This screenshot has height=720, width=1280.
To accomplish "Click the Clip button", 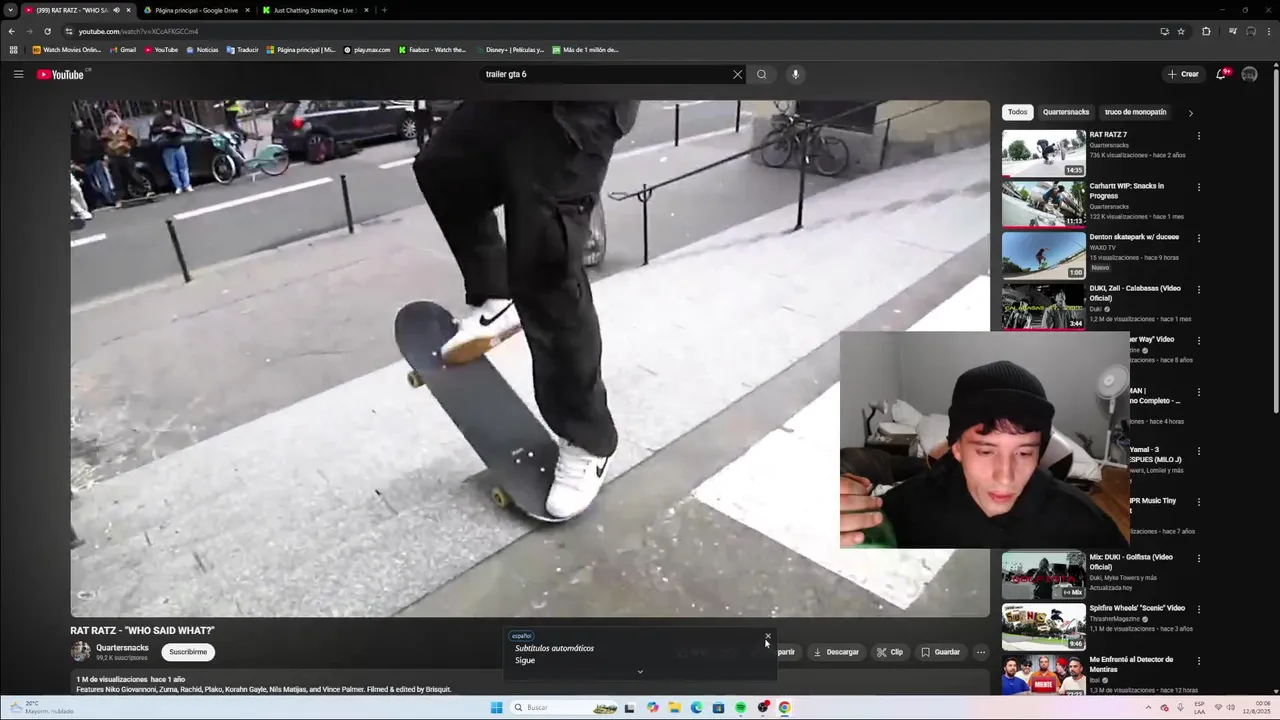I will 890,652.
